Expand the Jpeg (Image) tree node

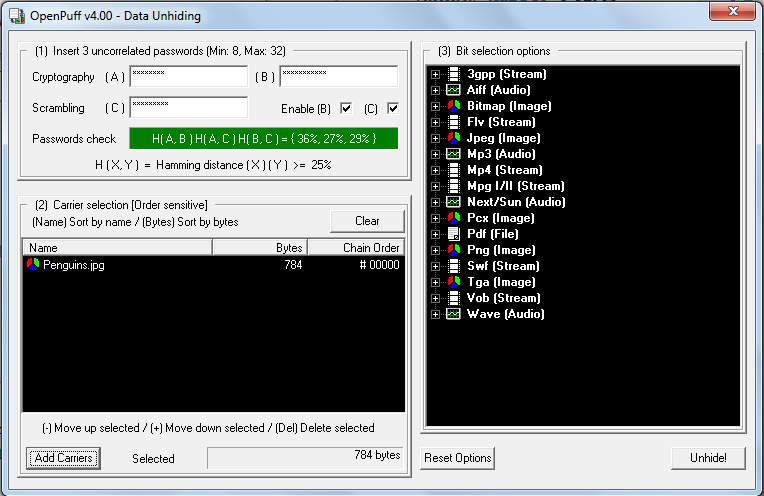click(x=436, y=139)
